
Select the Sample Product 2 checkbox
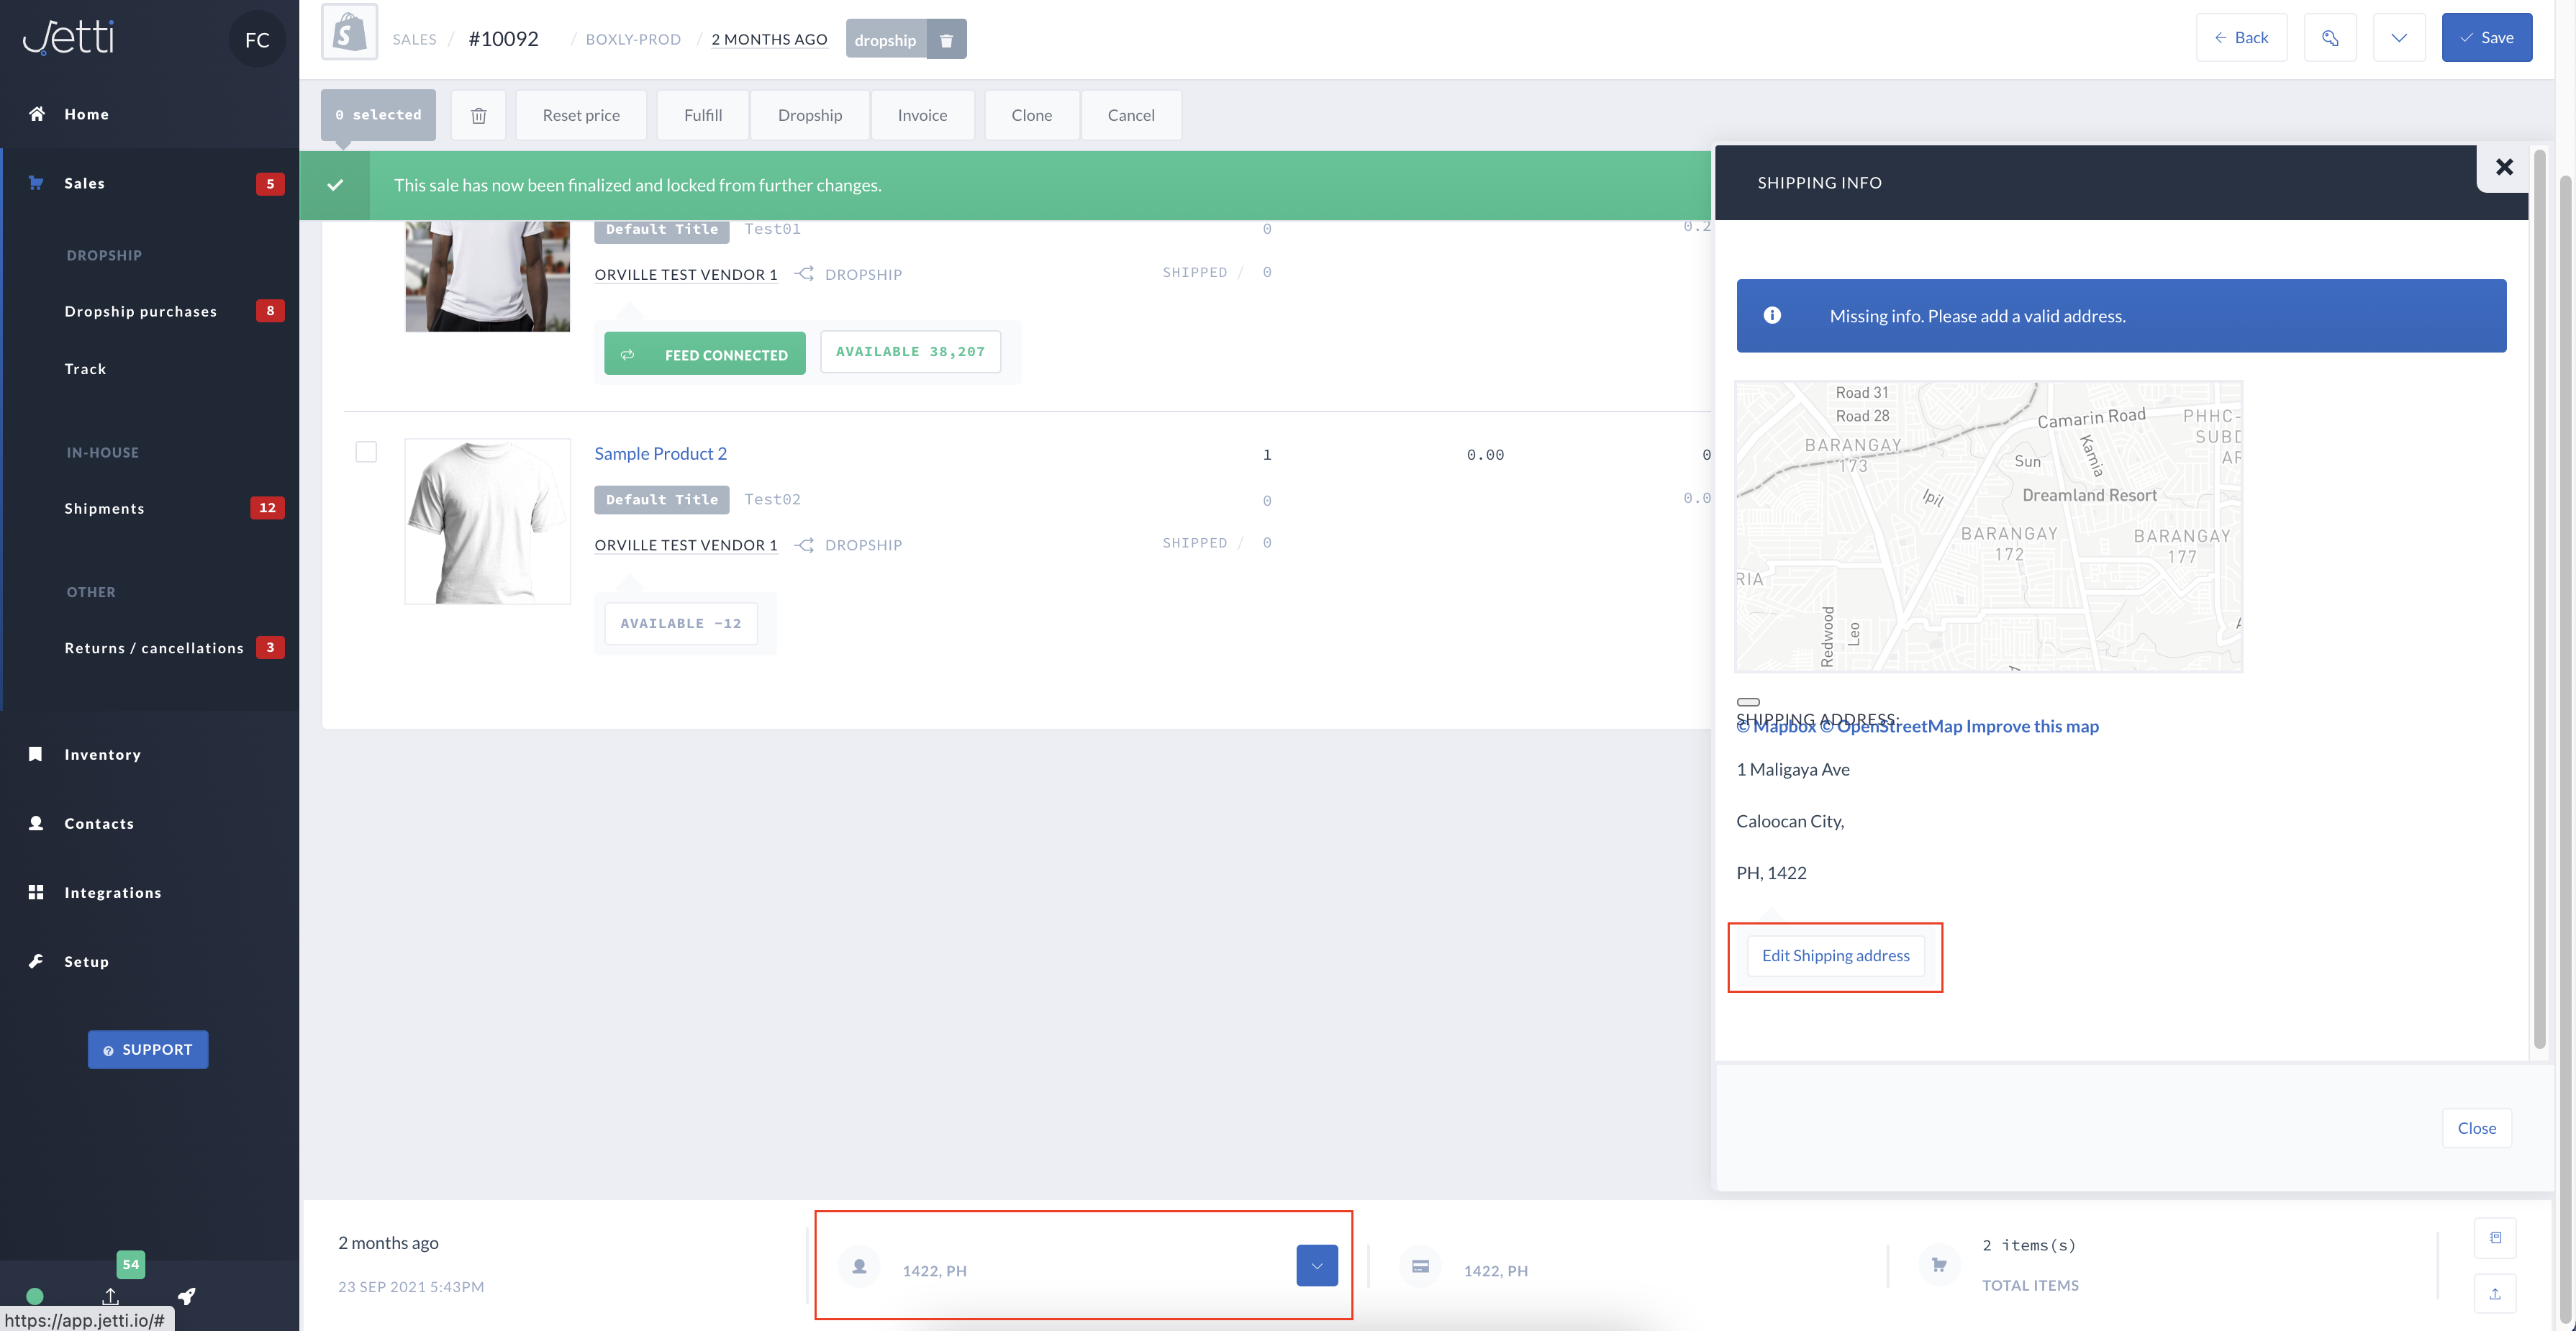tap(367, 452)
